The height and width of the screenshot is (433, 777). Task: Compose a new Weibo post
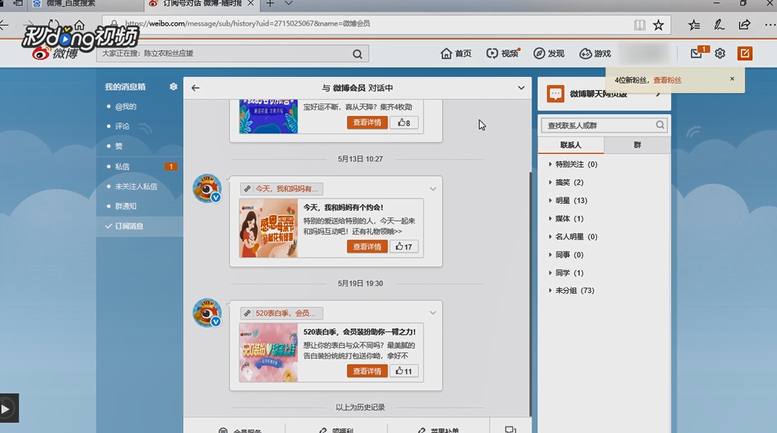tap(745, 53)
